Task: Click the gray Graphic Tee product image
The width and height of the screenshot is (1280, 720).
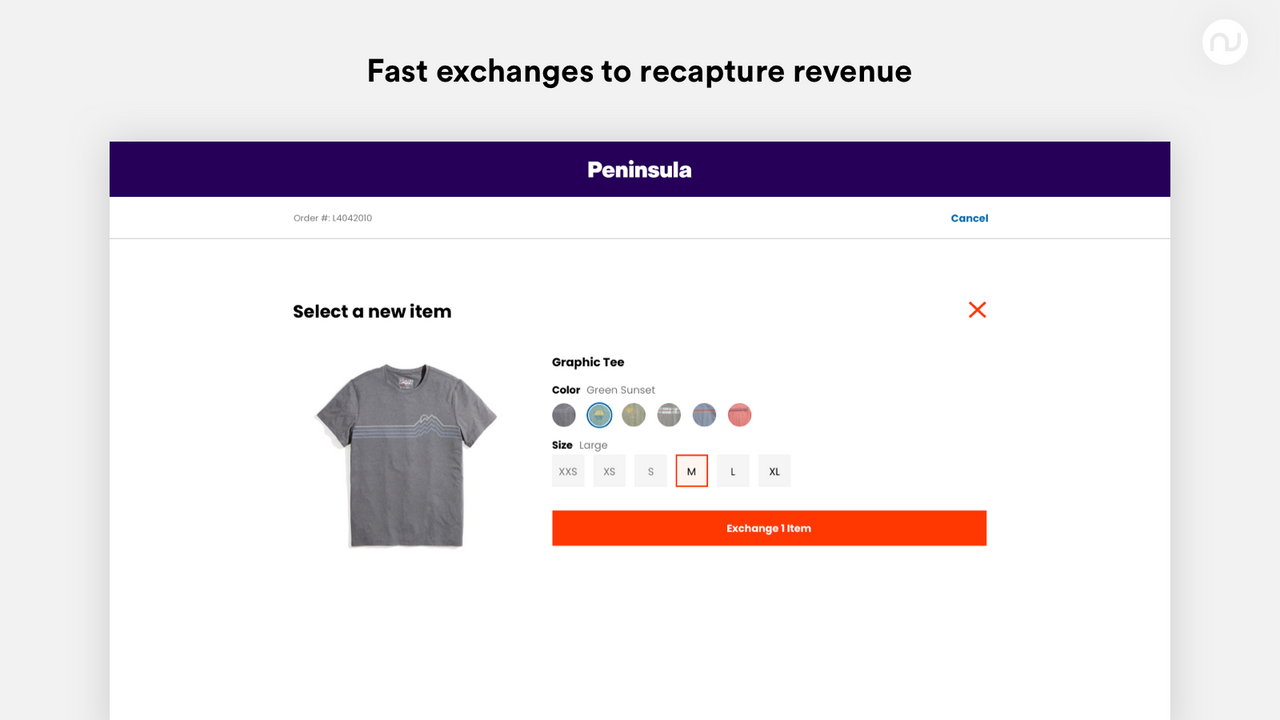Action: 404,452
